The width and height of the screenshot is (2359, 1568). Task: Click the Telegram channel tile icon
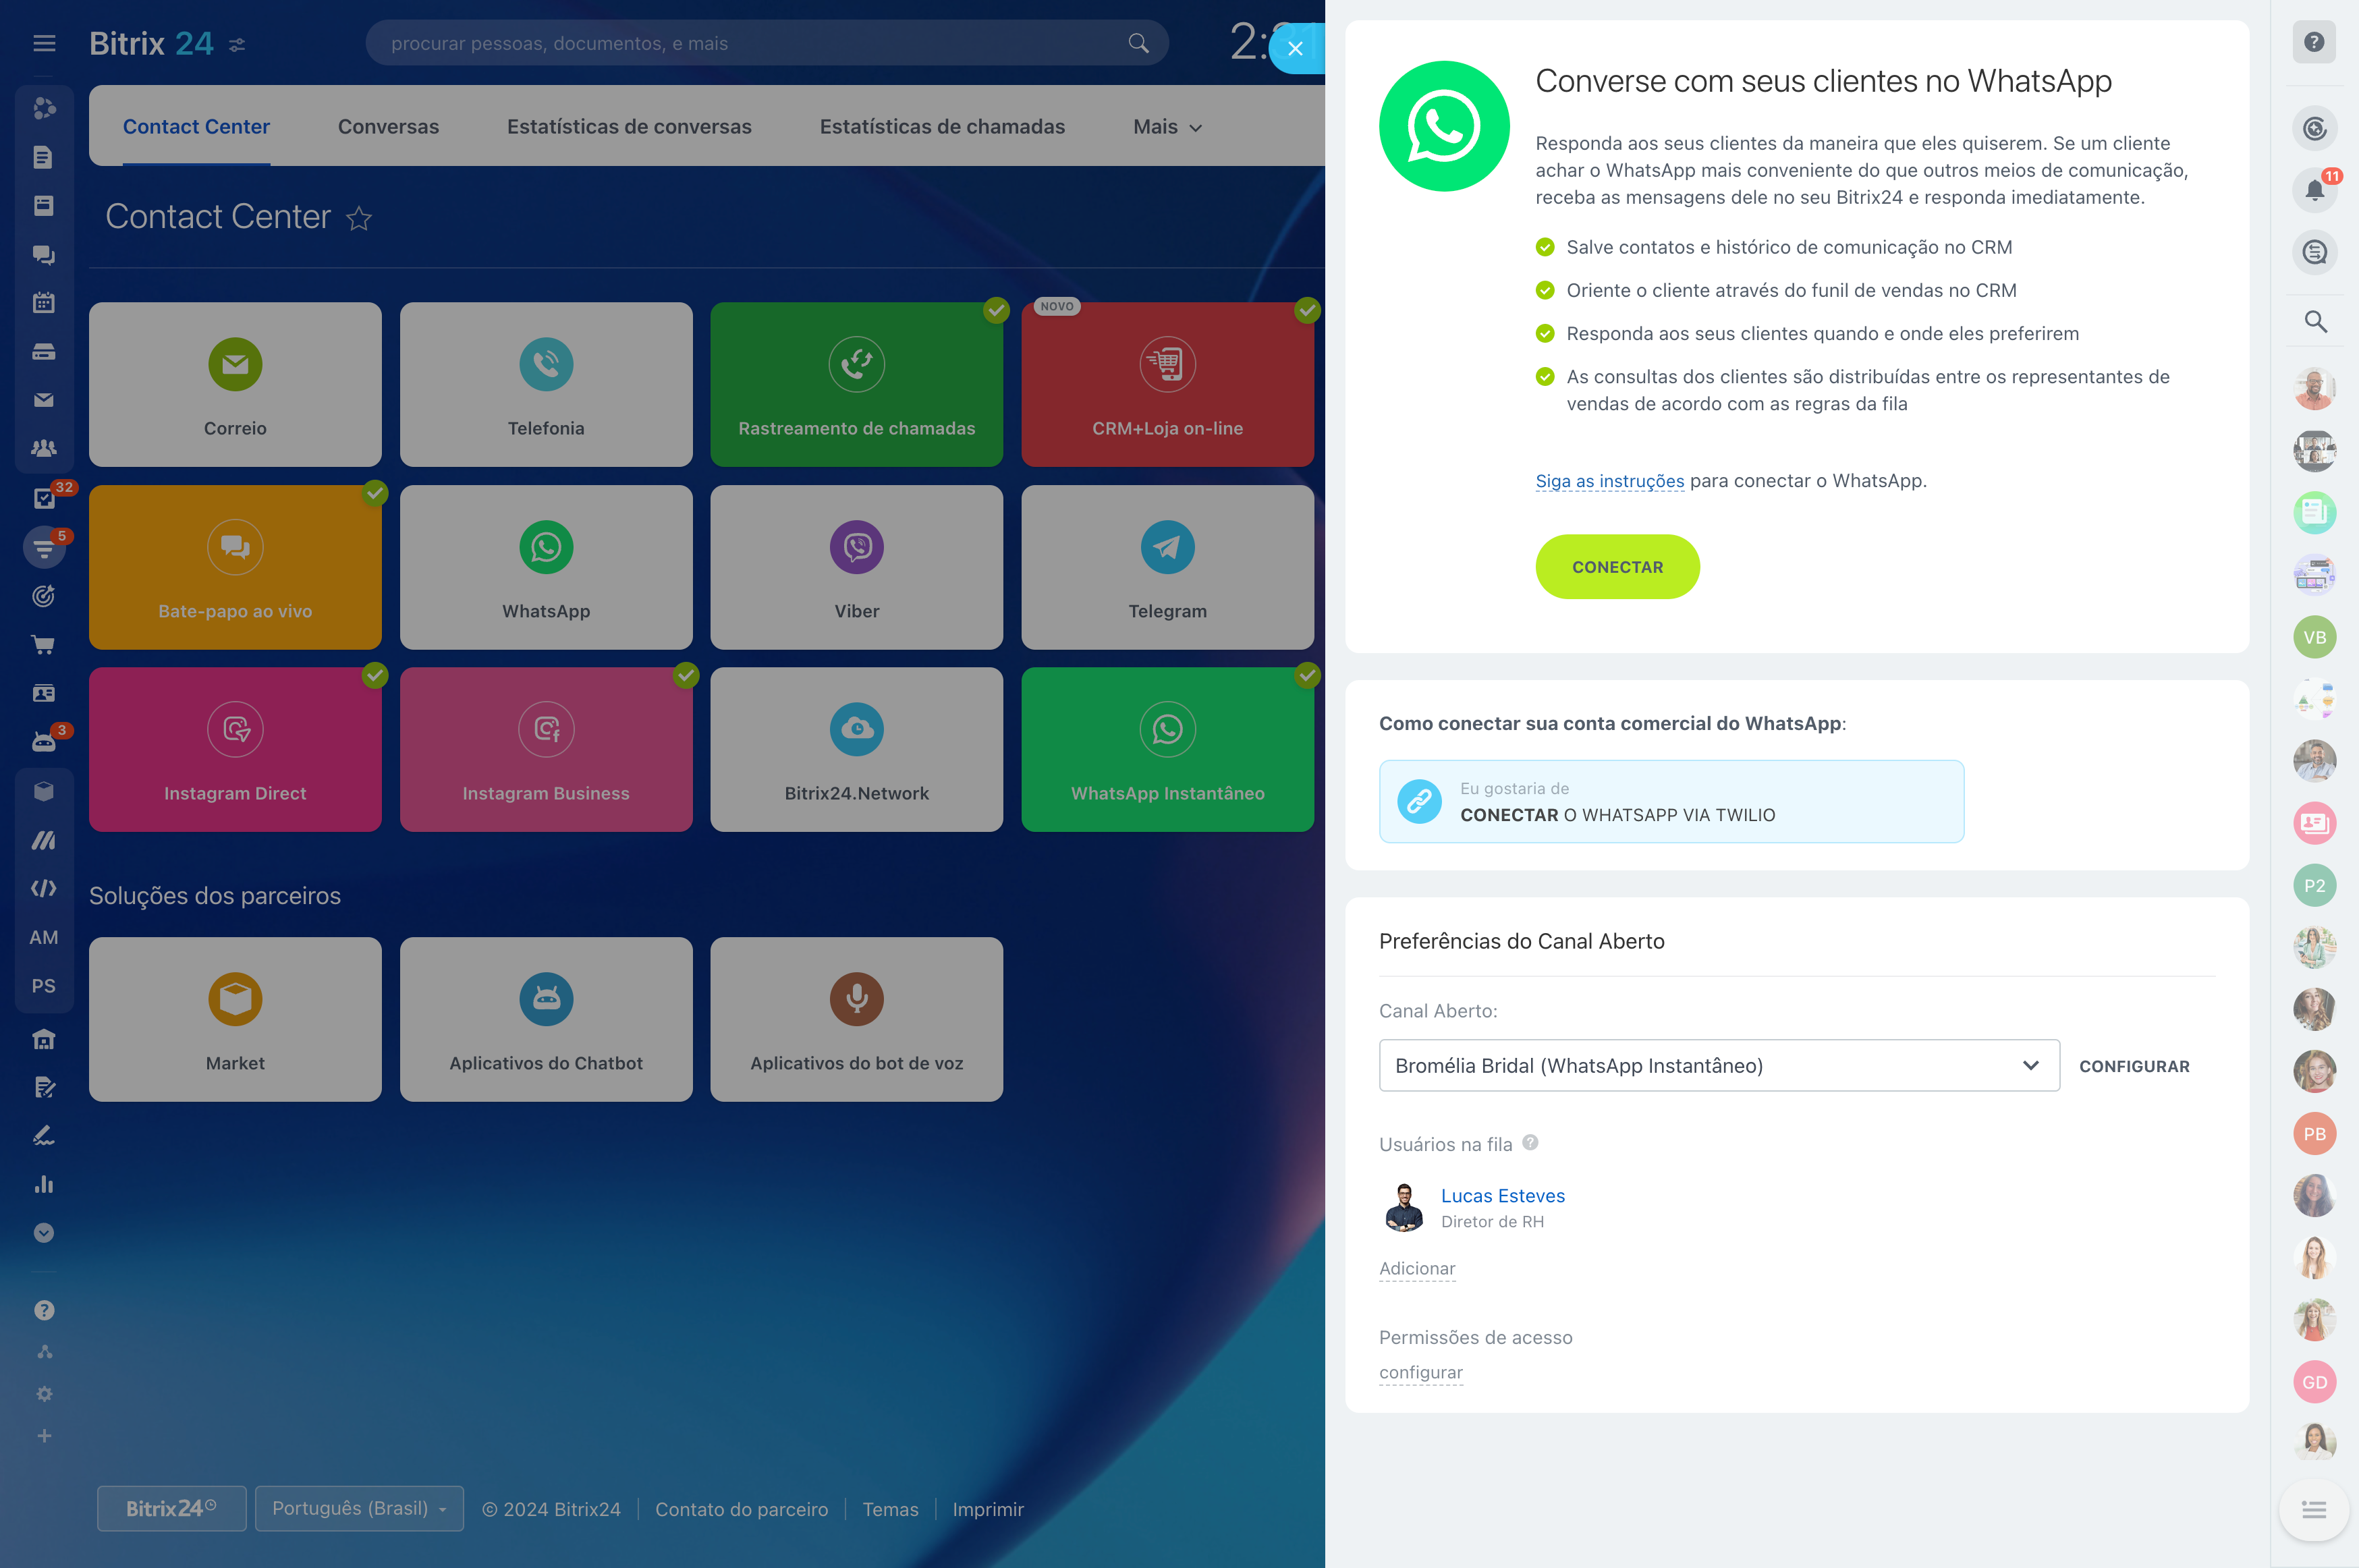(1167, 547)
